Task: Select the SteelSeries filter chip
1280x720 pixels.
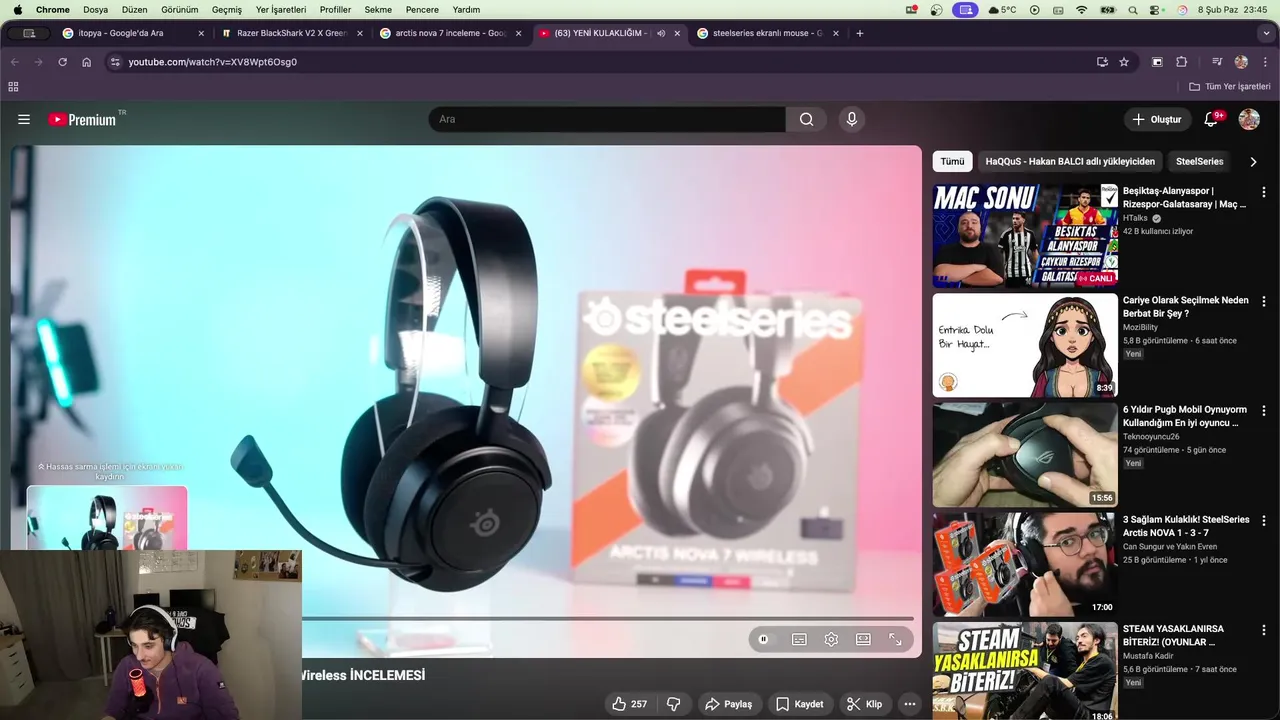Action: 1199,161
